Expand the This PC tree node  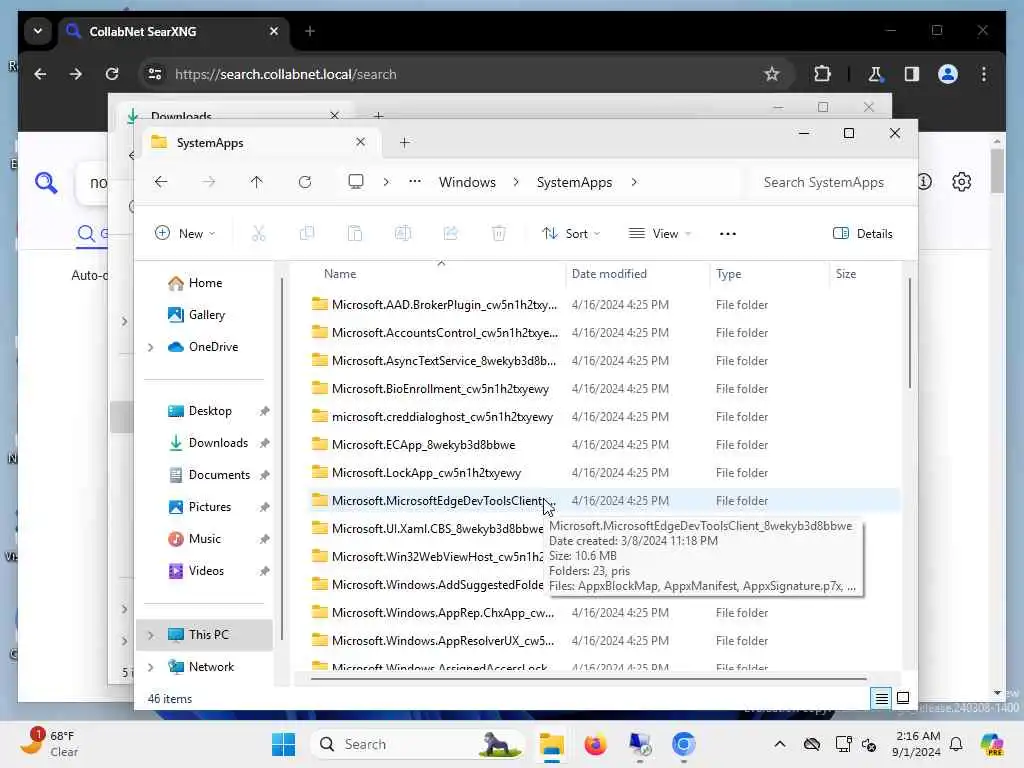pos(151,635)
